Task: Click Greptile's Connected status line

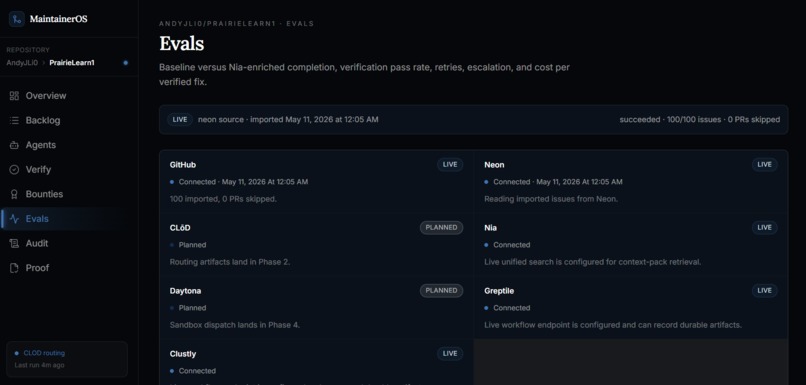Action: [x=507, y=308]
